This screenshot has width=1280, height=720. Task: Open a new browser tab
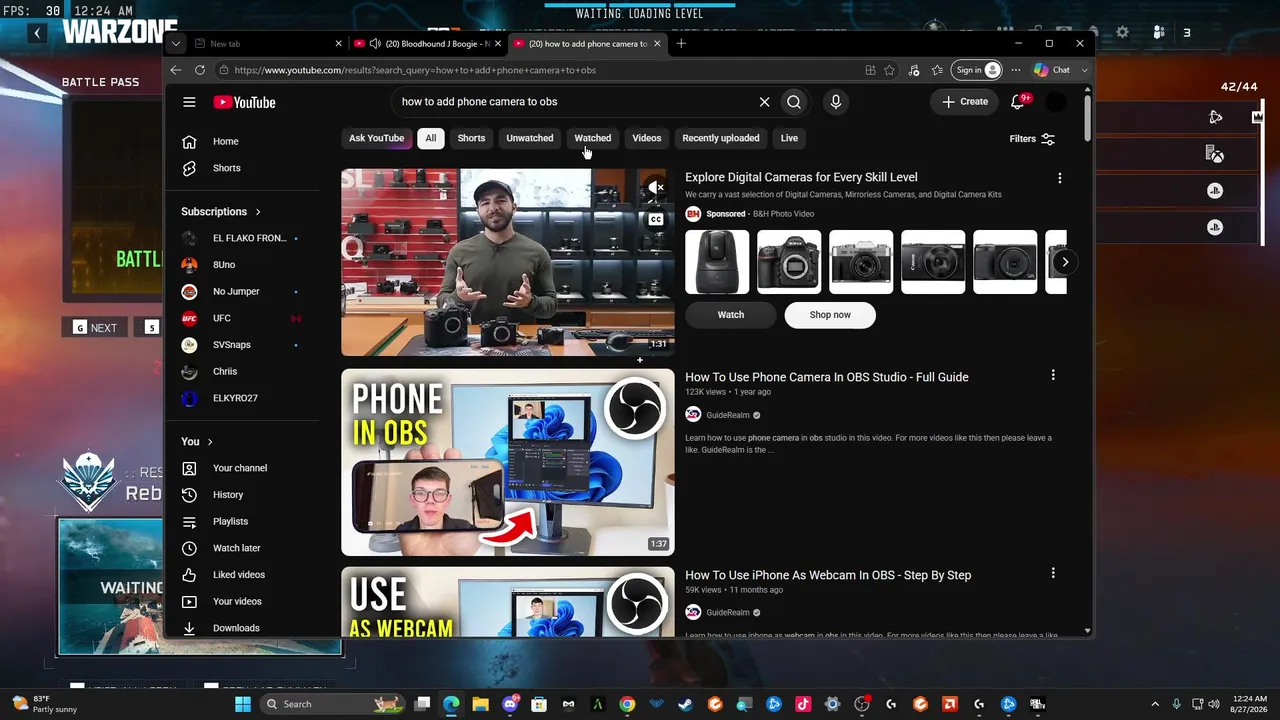tap(681, 43)
